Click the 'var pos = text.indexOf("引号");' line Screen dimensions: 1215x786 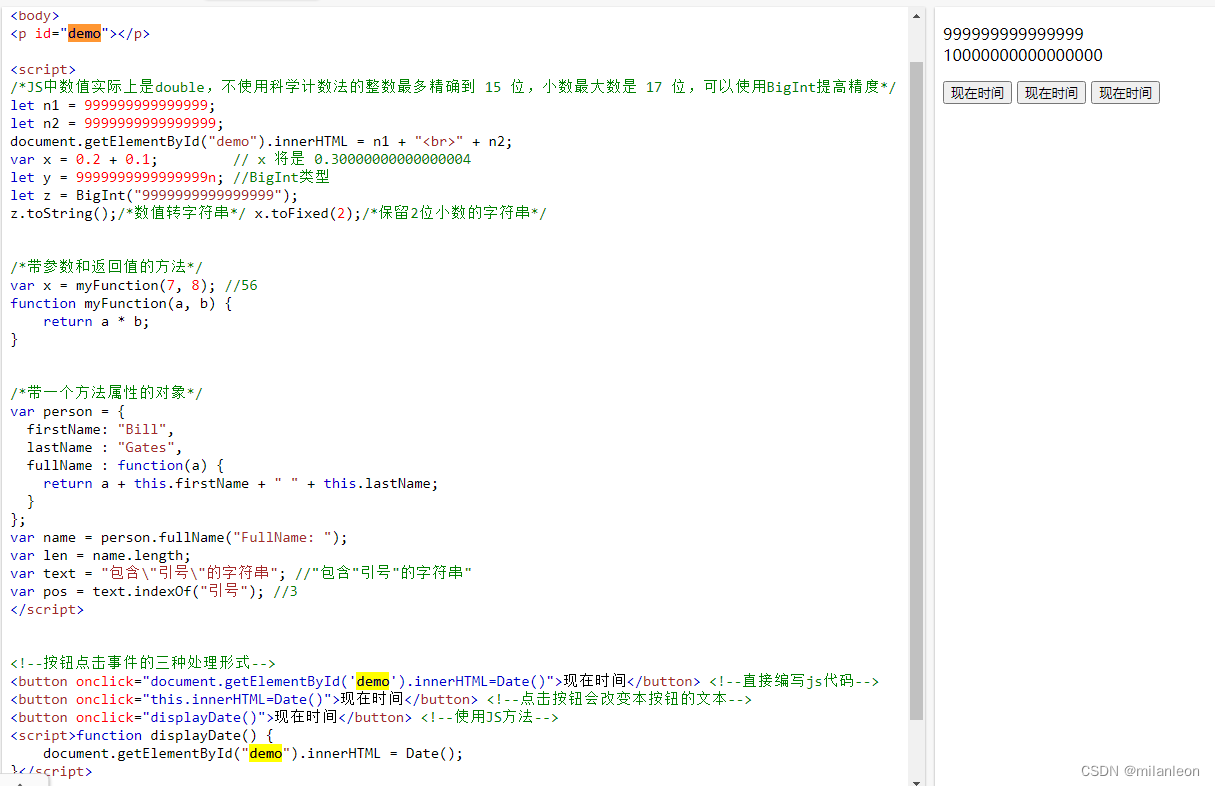[137, 591]
